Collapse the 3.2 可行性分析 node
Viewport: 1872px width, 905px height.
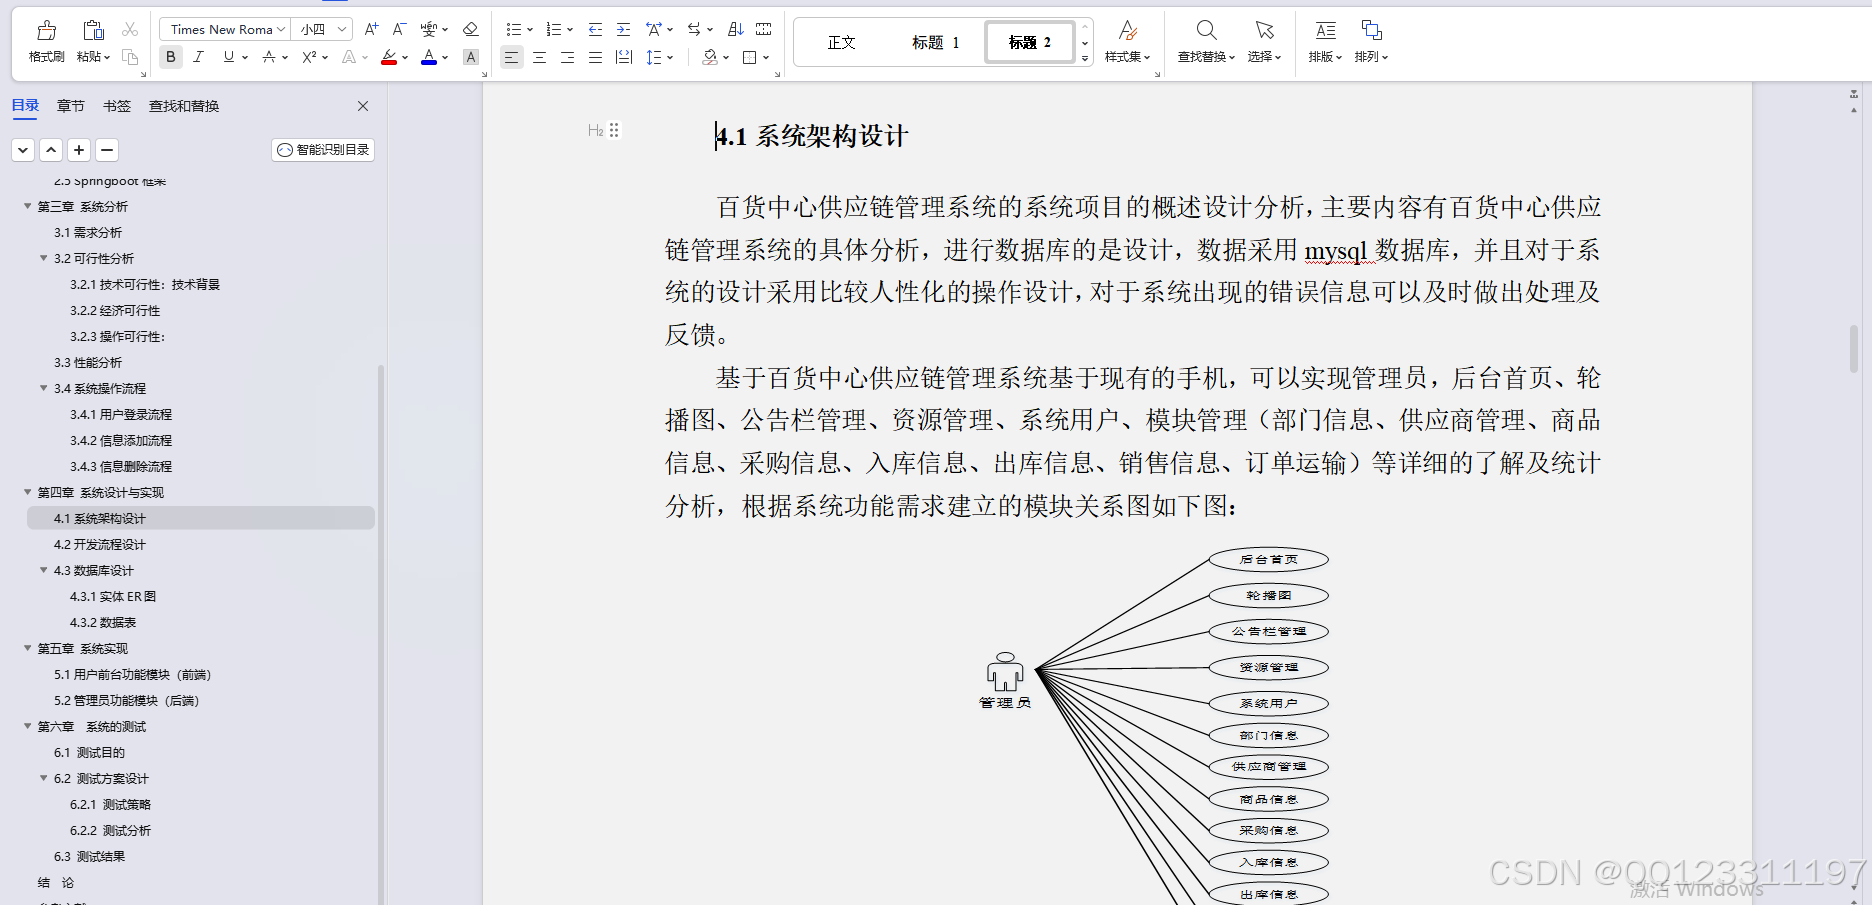click(x=44, y=258)
